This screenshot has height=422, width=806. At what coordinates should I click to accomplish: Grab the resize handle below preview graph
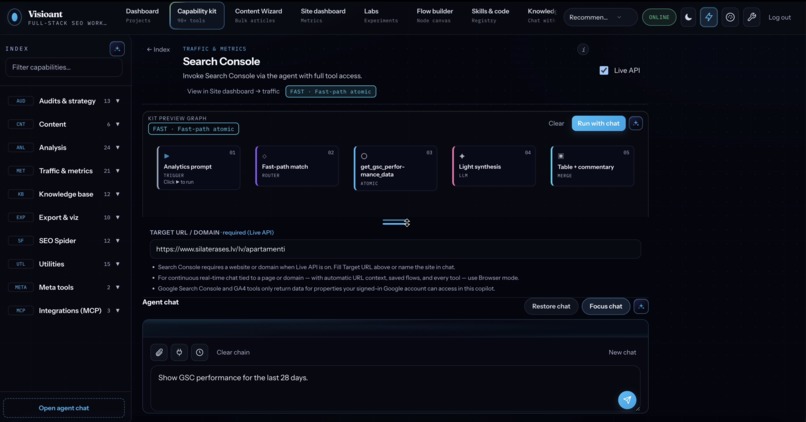click(x=396, y=223)
